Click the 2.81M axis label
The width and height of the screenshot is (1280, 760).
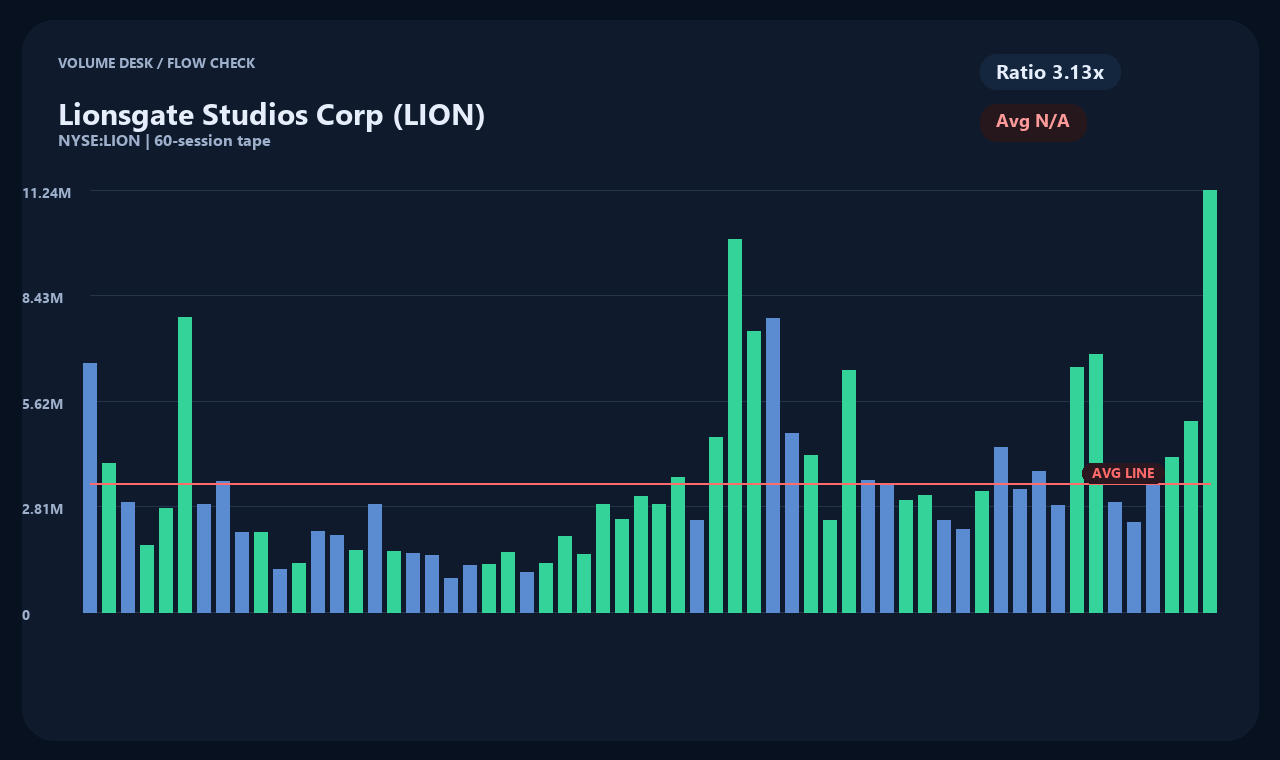click(x=43, y=509)
